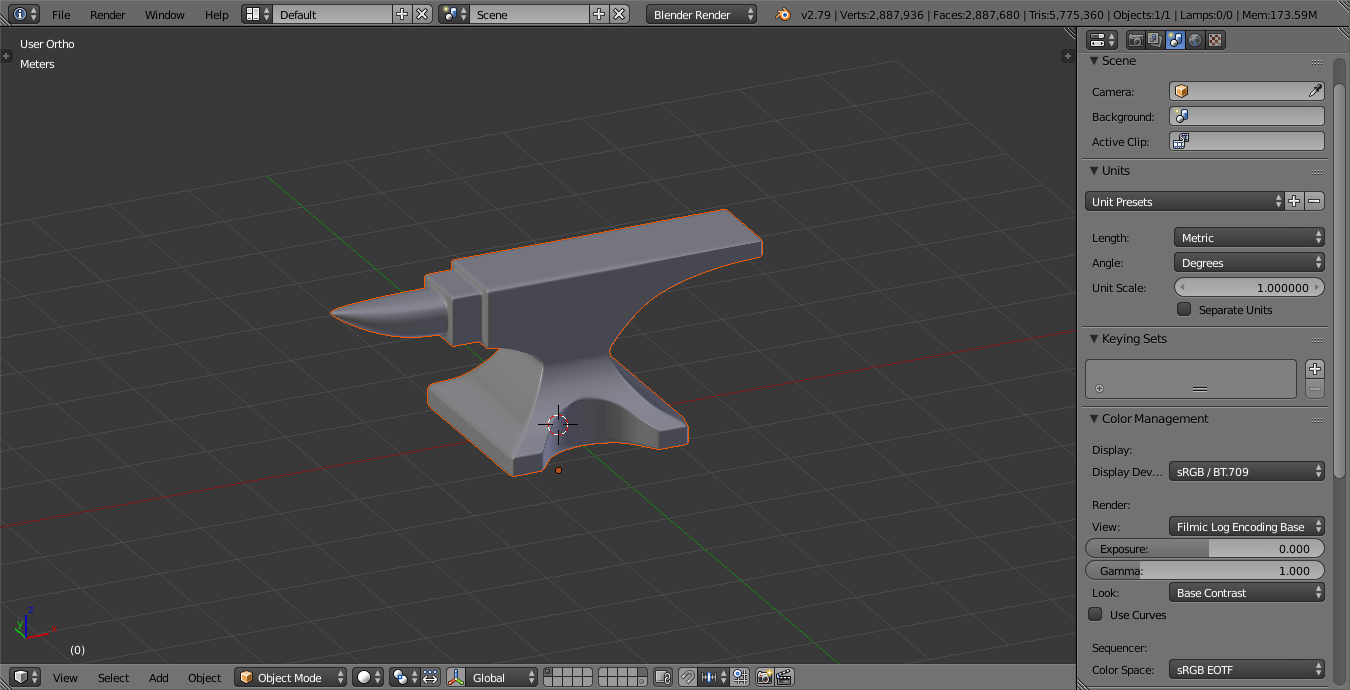The width and height of the screenshot is (1350, 690).
Task: Open the Blender Render engine dropdown
Action: coord(700,15)
